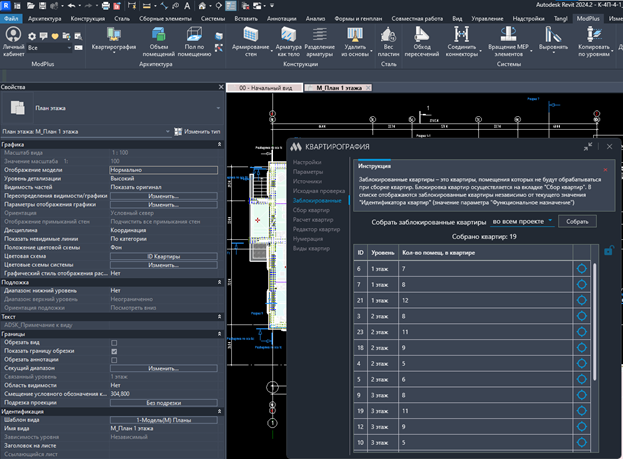Open the Архитектура ribbon tab
Screen dimensions: 623x459
pos(44,19)
